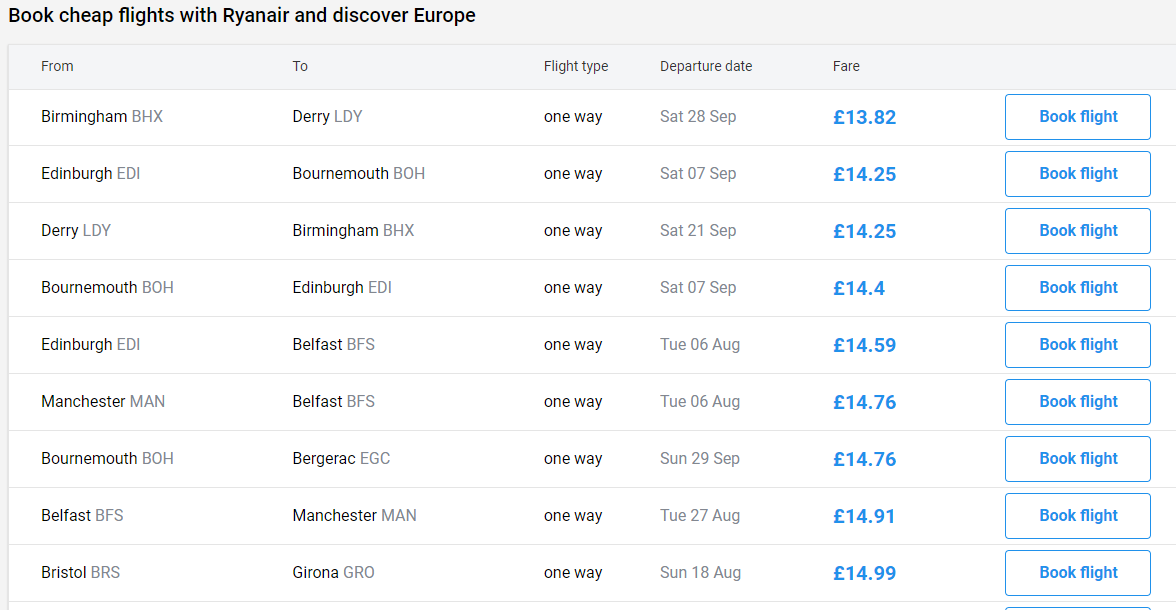Click the Flight type column header

tap(576, 66)
